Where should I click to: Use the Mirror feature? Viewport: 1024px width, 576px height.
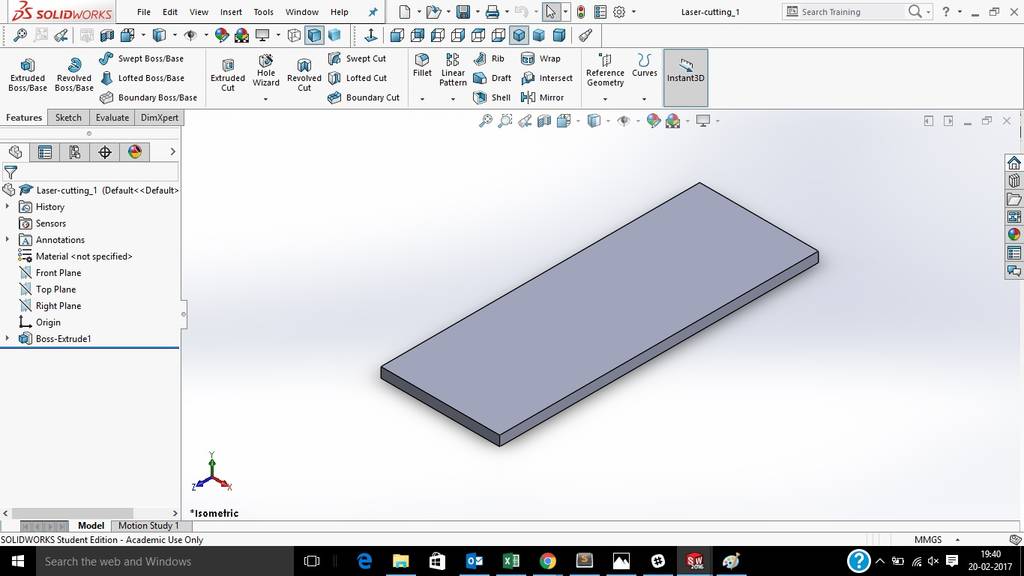click(x=542, y=98)
